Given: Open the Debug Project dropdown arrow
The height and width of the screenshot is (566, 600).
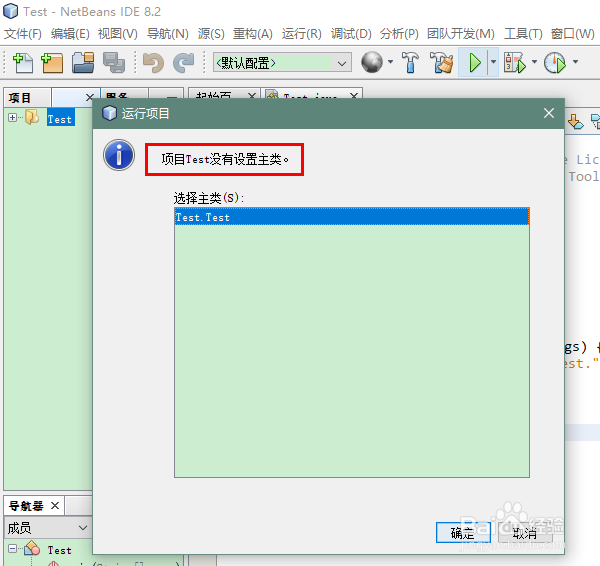Looking at the screenshot, I should pyautogui.click(x=535, y=62).
